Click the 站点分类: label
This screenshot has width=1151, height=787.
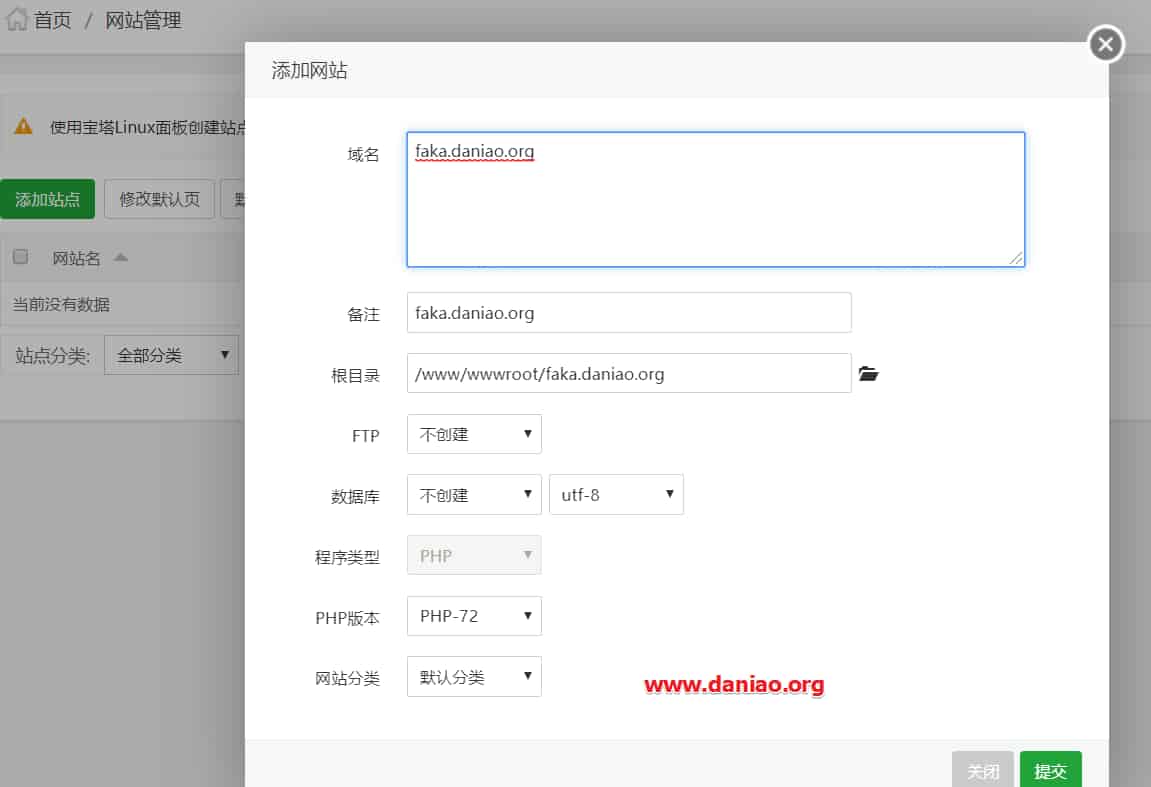pyautogui.click(x=53, y=356)
